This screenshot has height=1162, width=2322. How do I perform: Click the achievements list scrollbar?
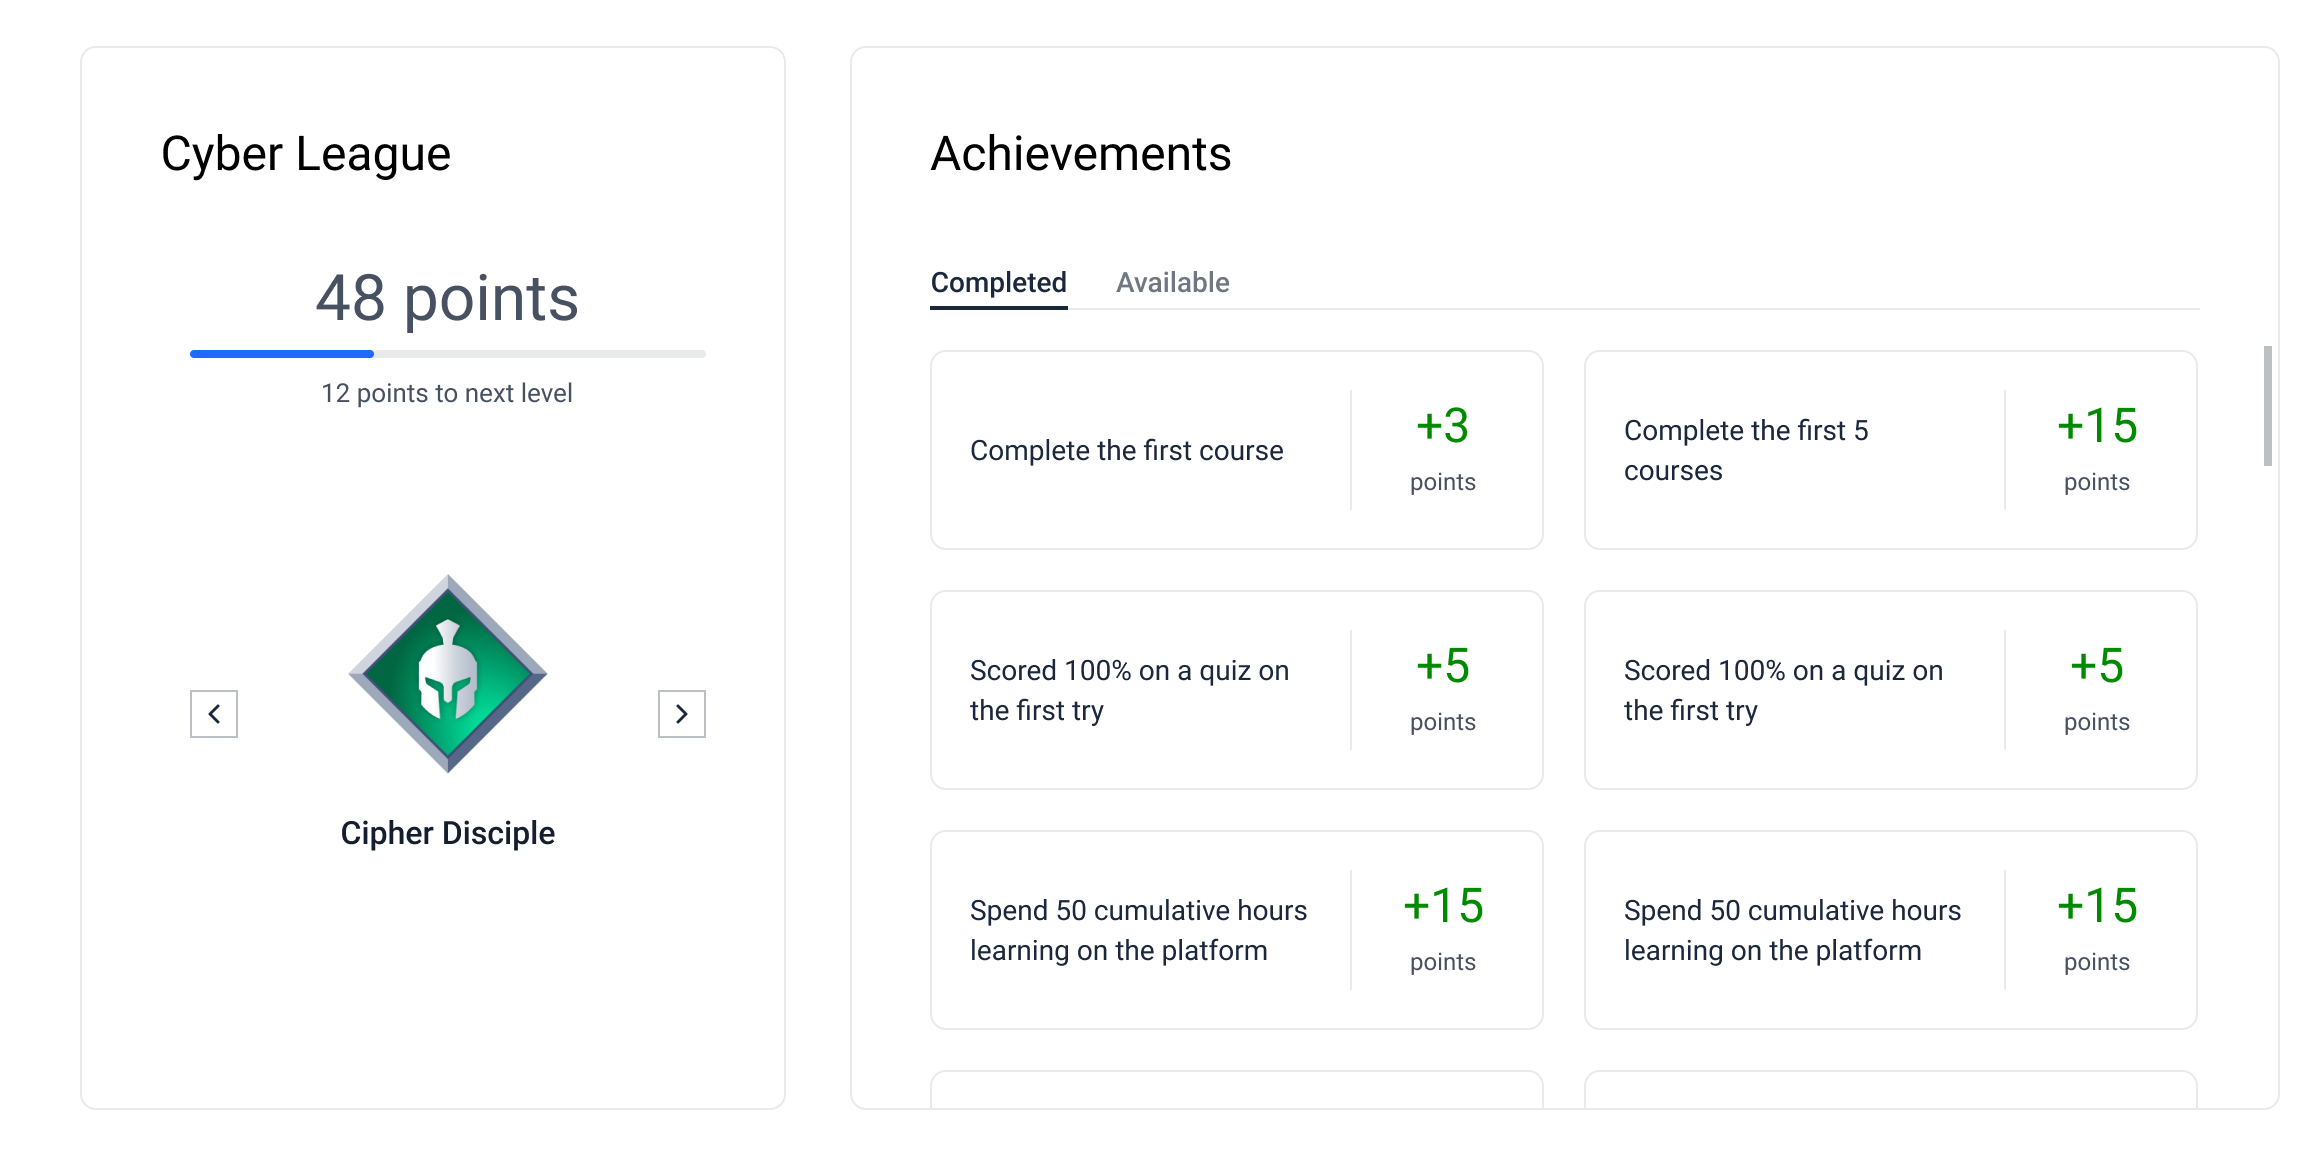[x=2267, y=406]
